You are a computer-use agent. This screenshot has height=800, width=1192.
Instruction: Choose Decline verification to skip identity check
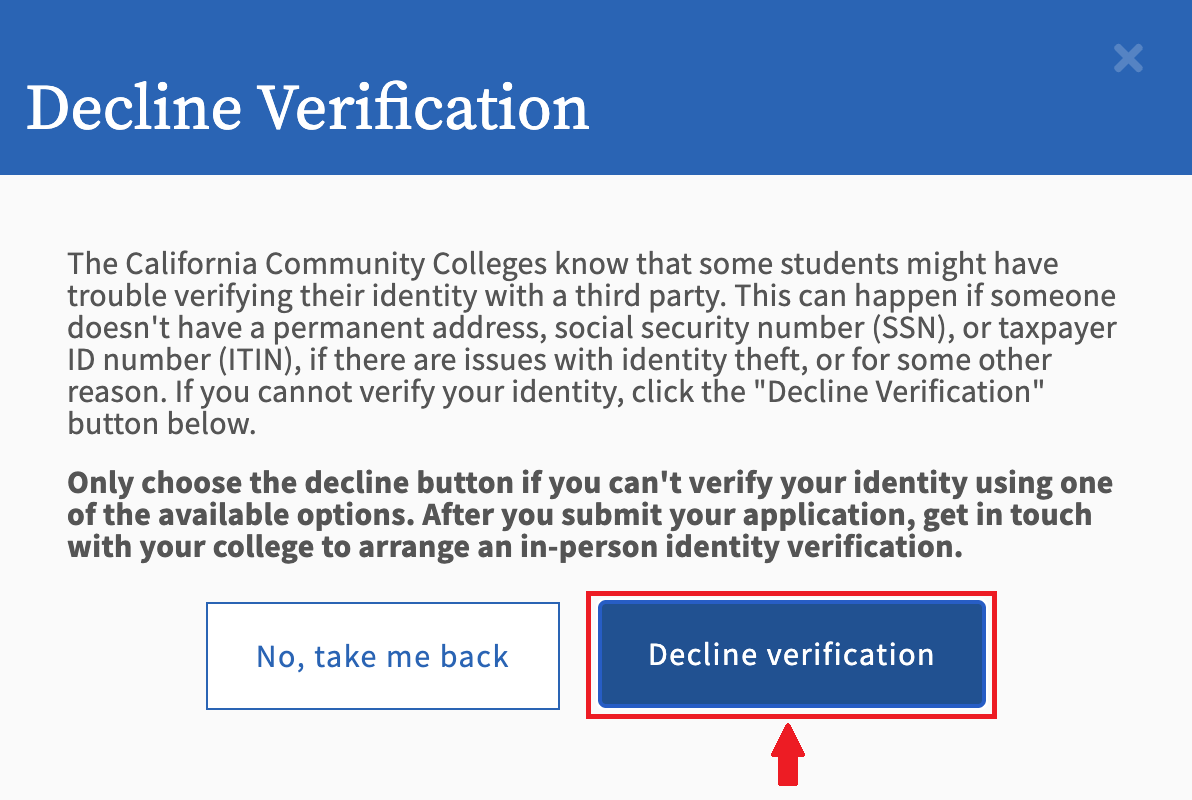pyautogui.click(x=791, y=654)
